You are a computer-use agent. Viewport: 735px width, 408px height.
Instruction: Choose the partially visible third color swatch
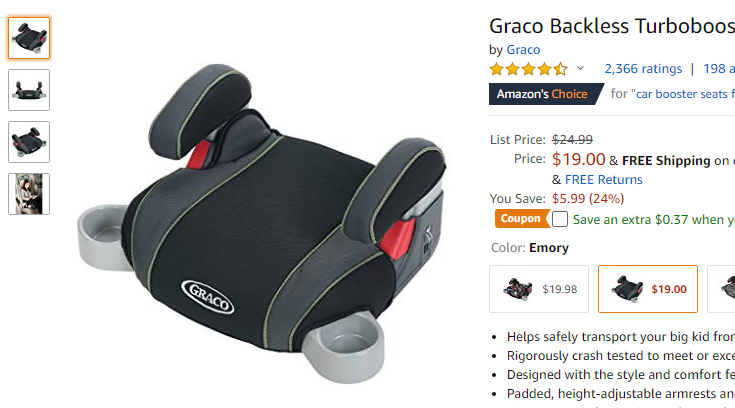(x=721, y=289)
